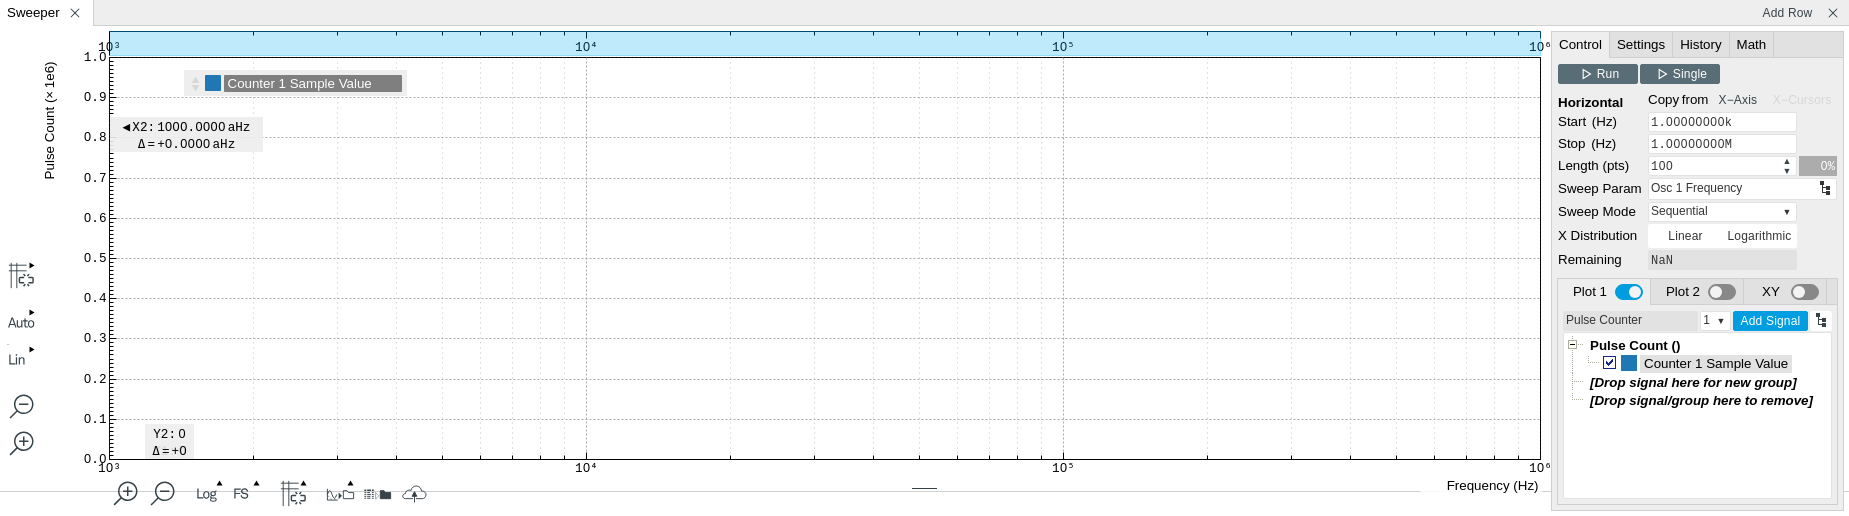Turn off the Plot 1 toggle
The image size is (1849, 516).
pyautogui.click(x=1628, y=292)
